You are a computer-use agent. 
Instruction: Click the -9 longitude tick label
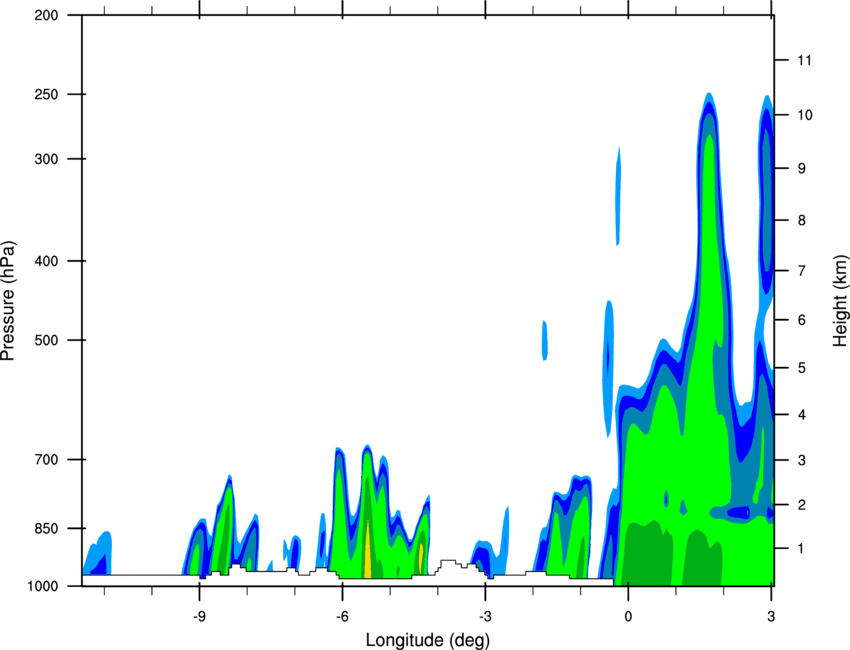(199, 617)
